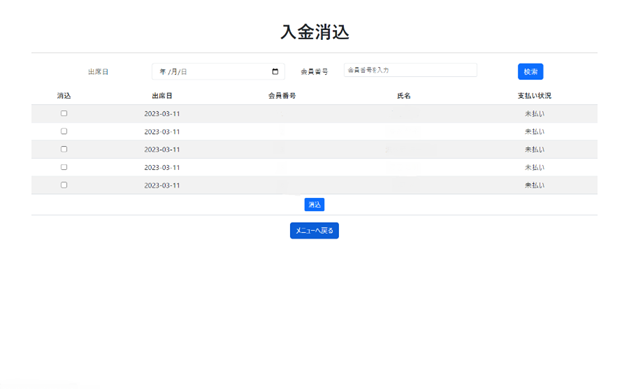This screenshot has height=389, width=624.
Task: Click the 会員番号 column header in table
Action: [x=282, y=96]
